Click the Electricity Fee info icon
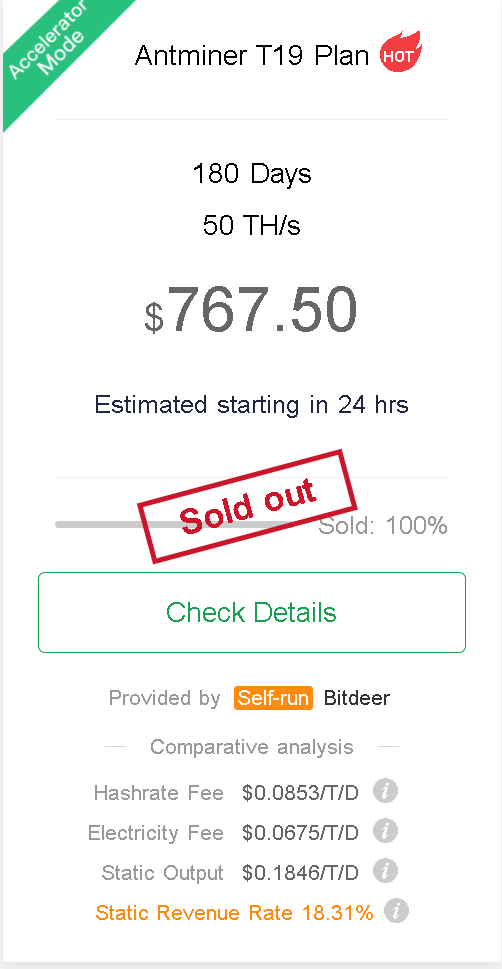The image size is (502, 969). point(385,831)
